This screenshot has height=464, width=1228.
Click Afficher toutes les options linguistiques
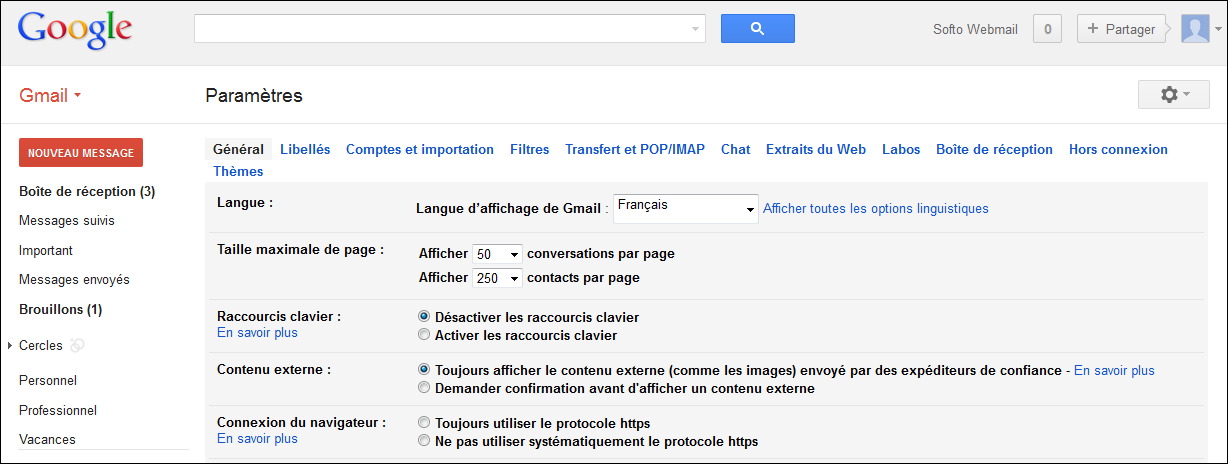click(875, 209)
